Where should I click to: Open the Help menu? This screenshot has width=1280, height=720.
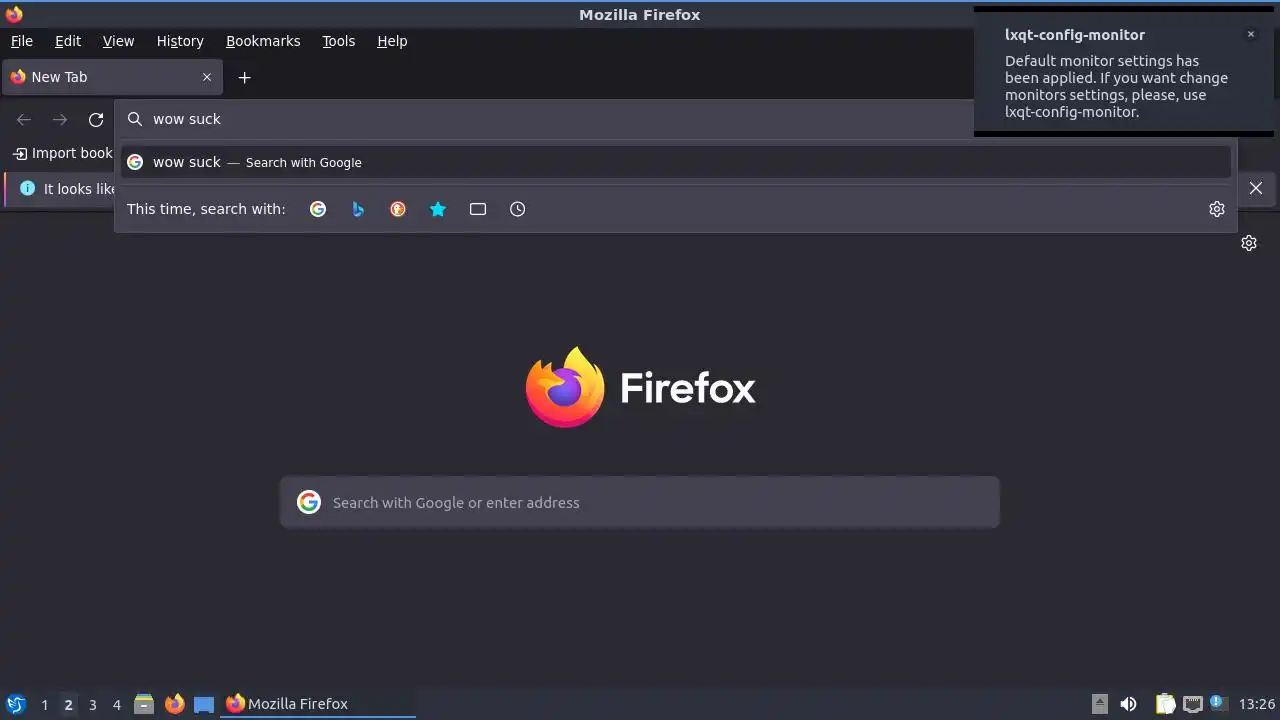(392, 41)
